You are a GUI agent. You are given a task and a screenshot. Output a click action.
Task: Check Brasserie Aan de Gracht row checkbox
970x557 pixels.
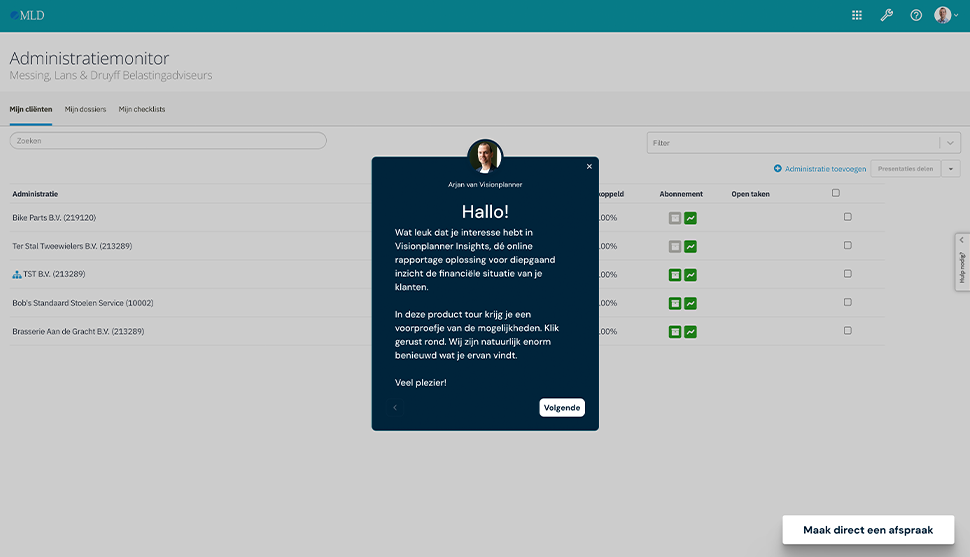pos(848,331)
